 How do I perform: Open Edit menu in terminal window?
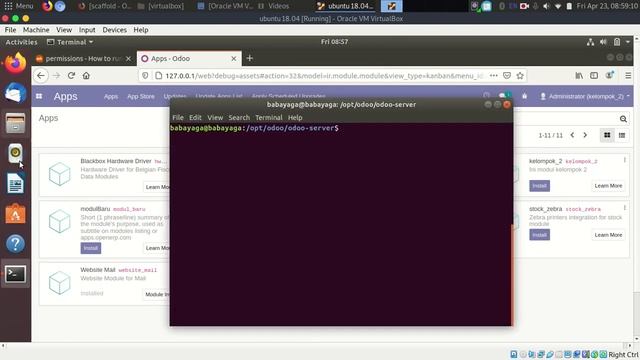tap(195, 118)
